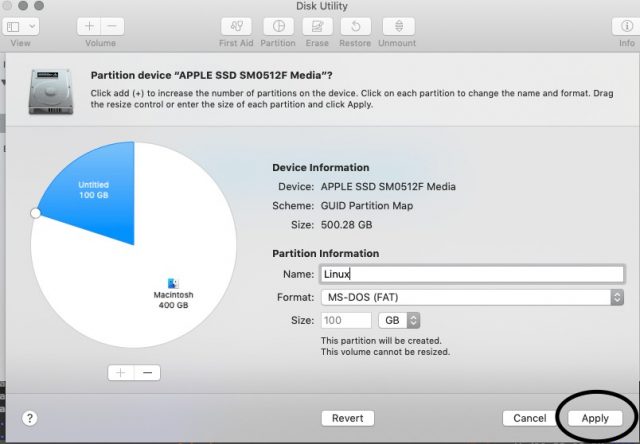Apply the partition changes
This screenshot has width=640, height=444.
point(595,418)
